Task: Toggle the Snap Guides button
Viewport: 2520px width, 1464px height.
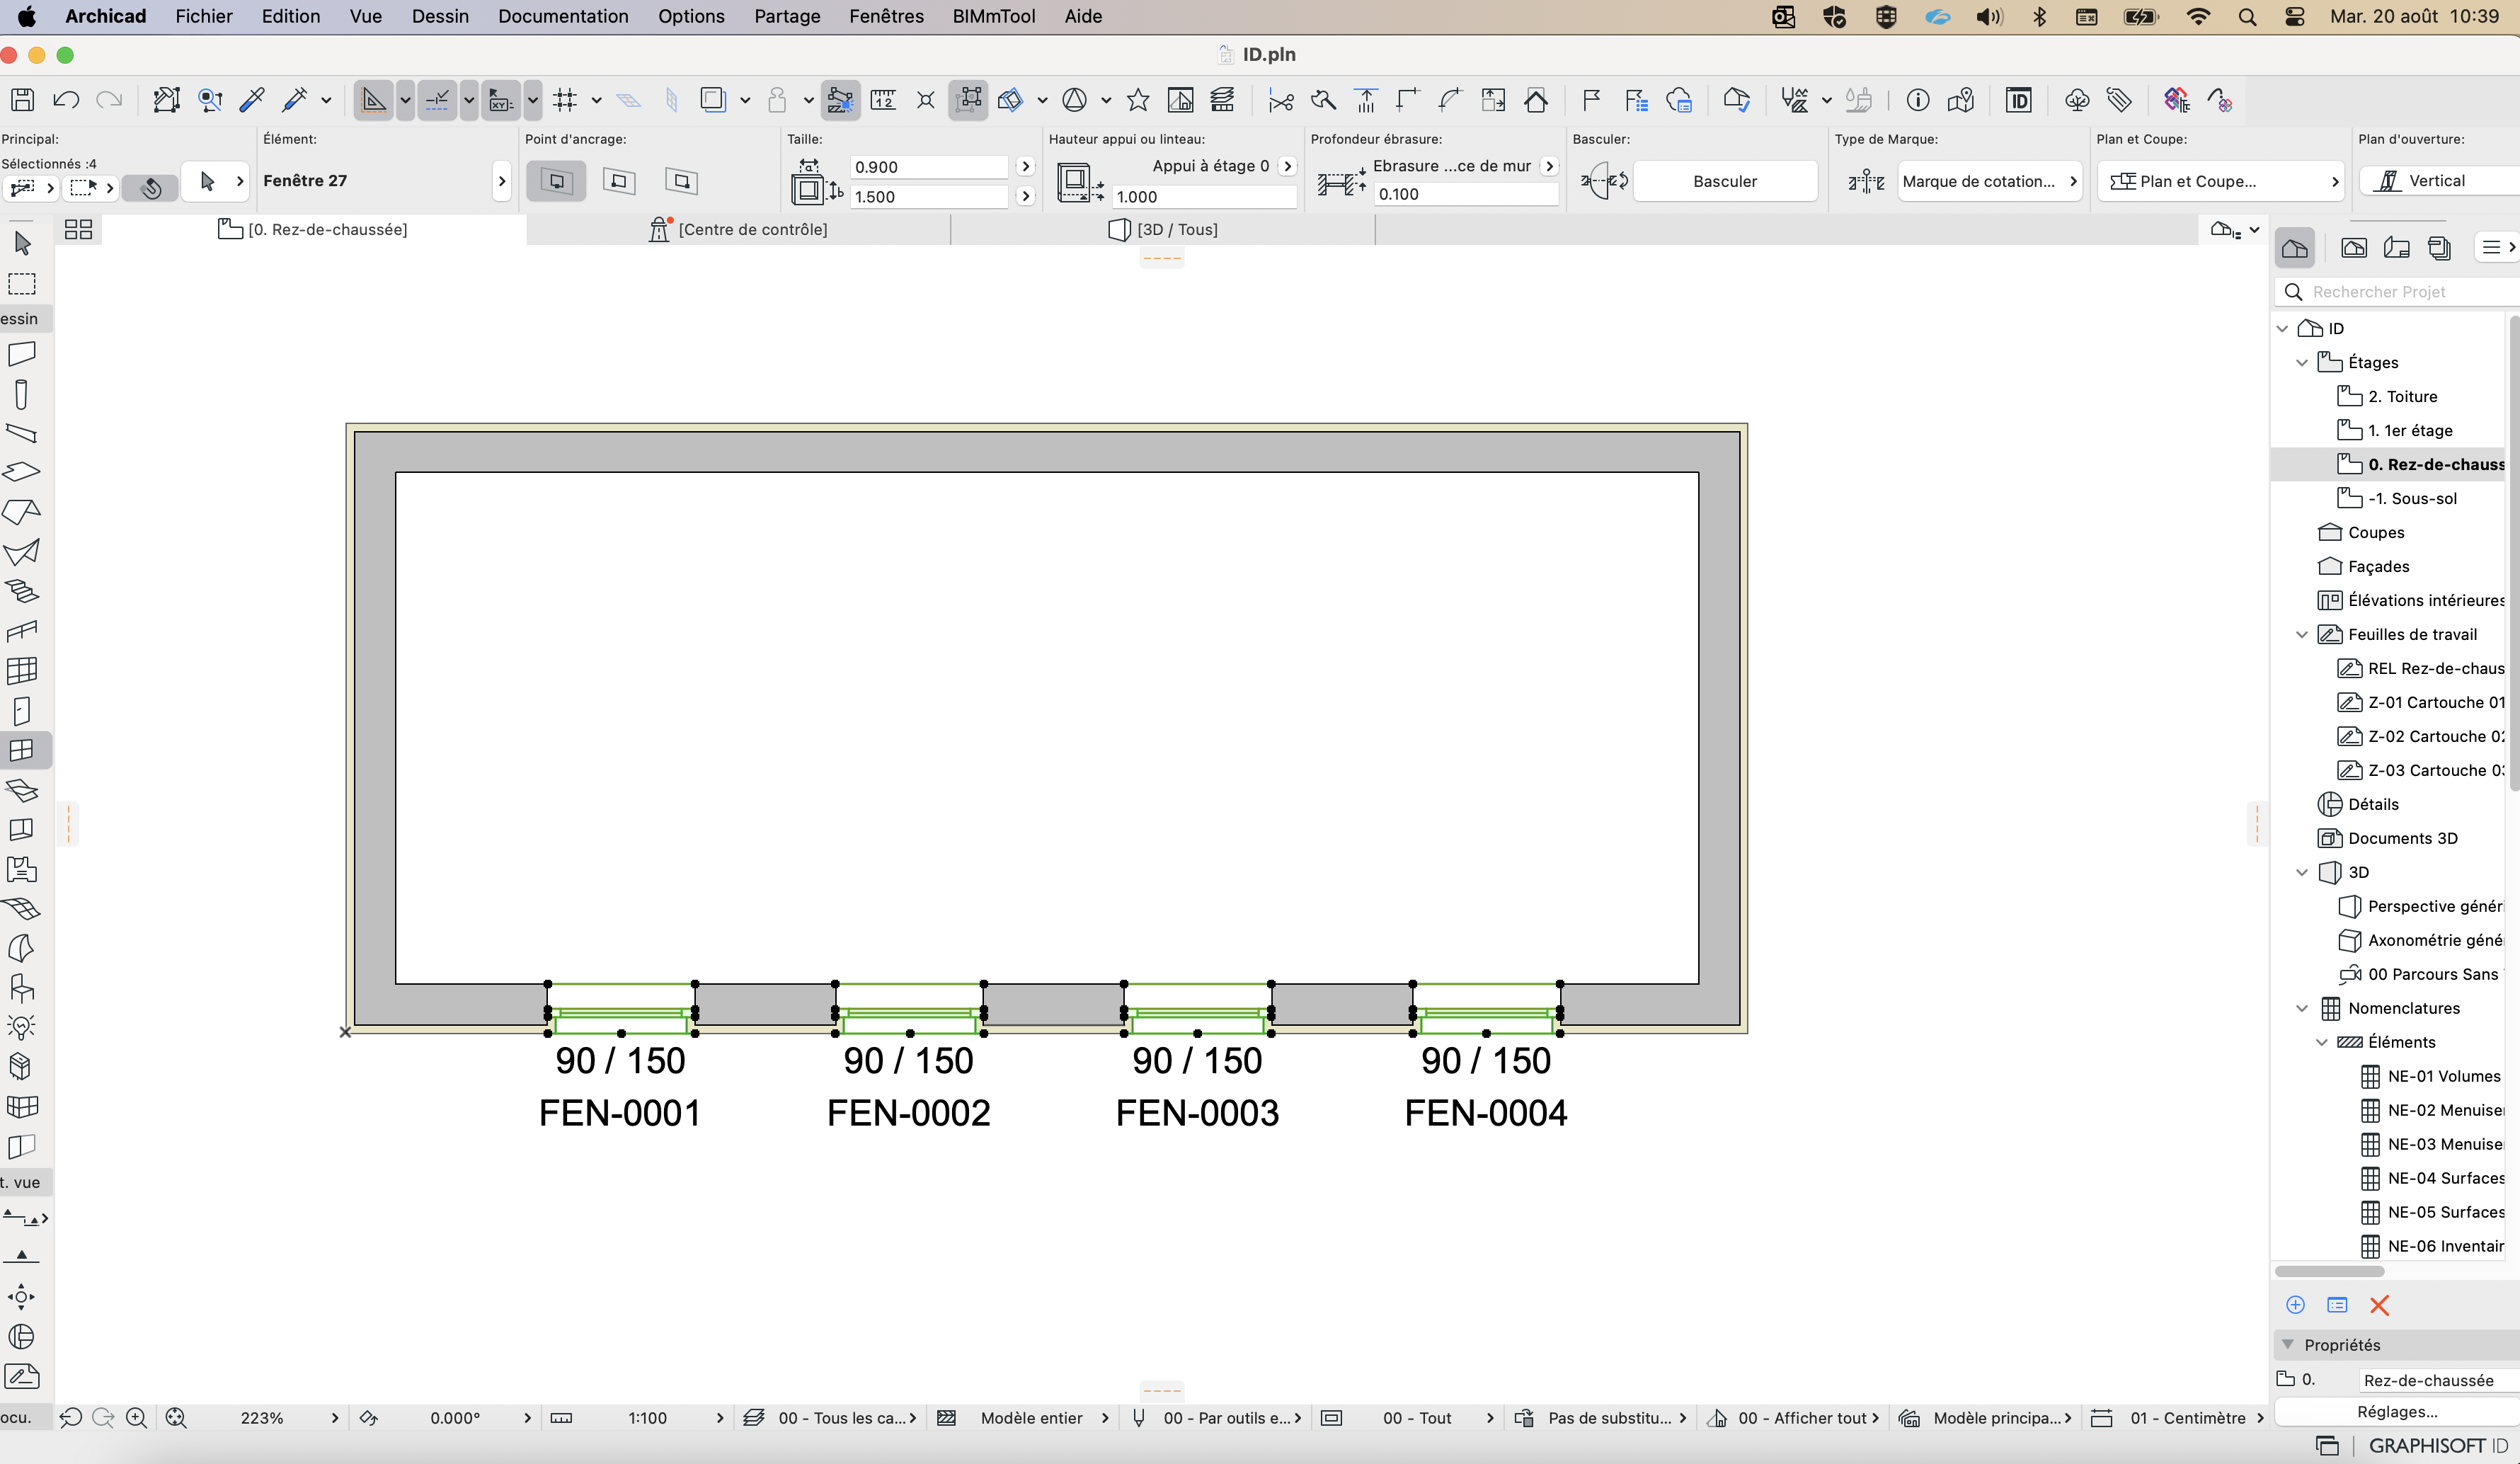Action: pos(437,99)
